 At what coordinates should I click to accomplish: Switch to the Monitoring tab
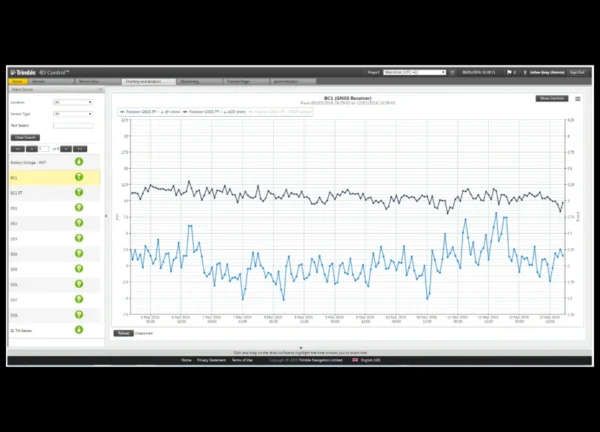click(x=199, y=82)
